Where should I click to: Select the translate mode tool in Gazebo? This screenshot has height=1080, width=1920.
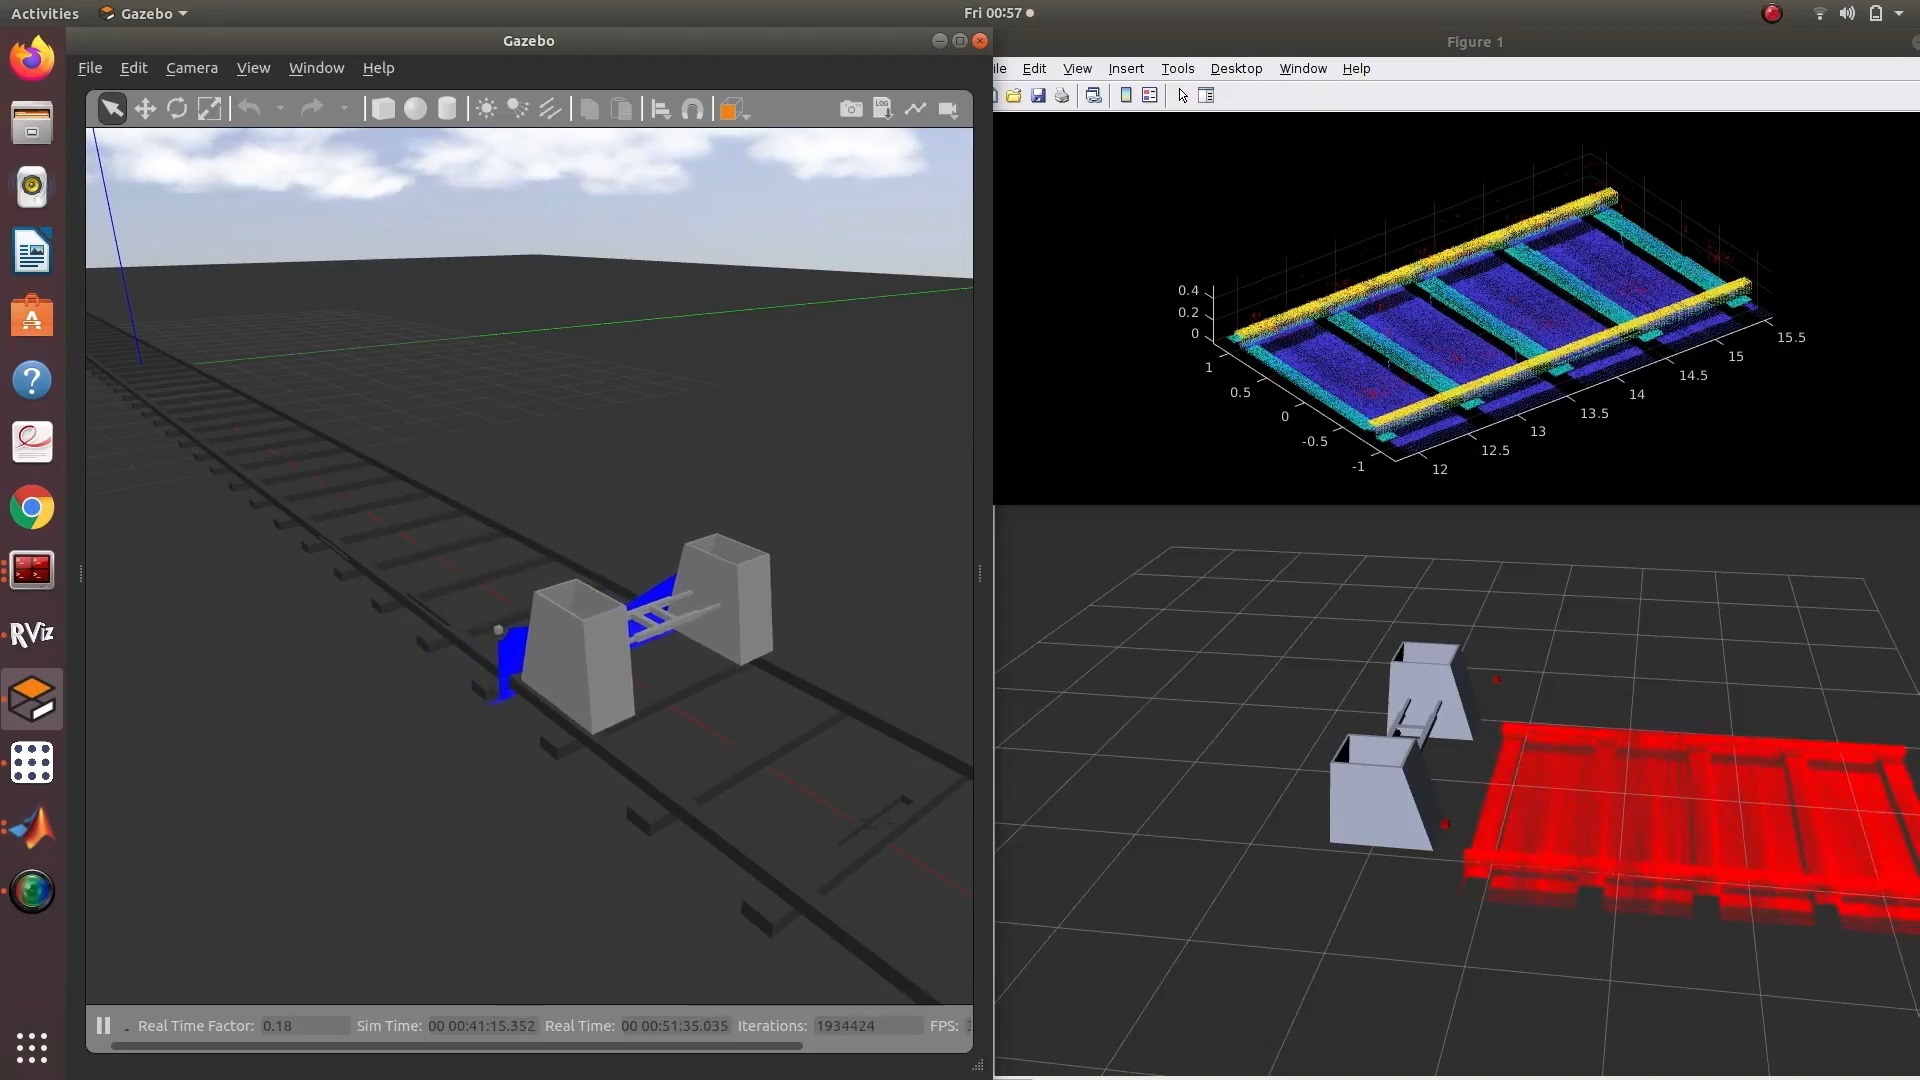pyautogui.click(x=145, y=109)
